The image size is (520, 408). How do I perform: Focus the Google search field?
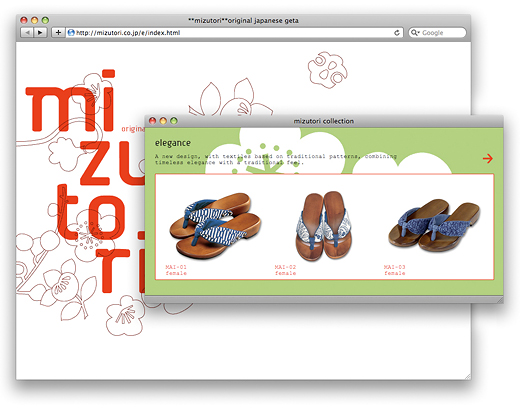point(437,33)
